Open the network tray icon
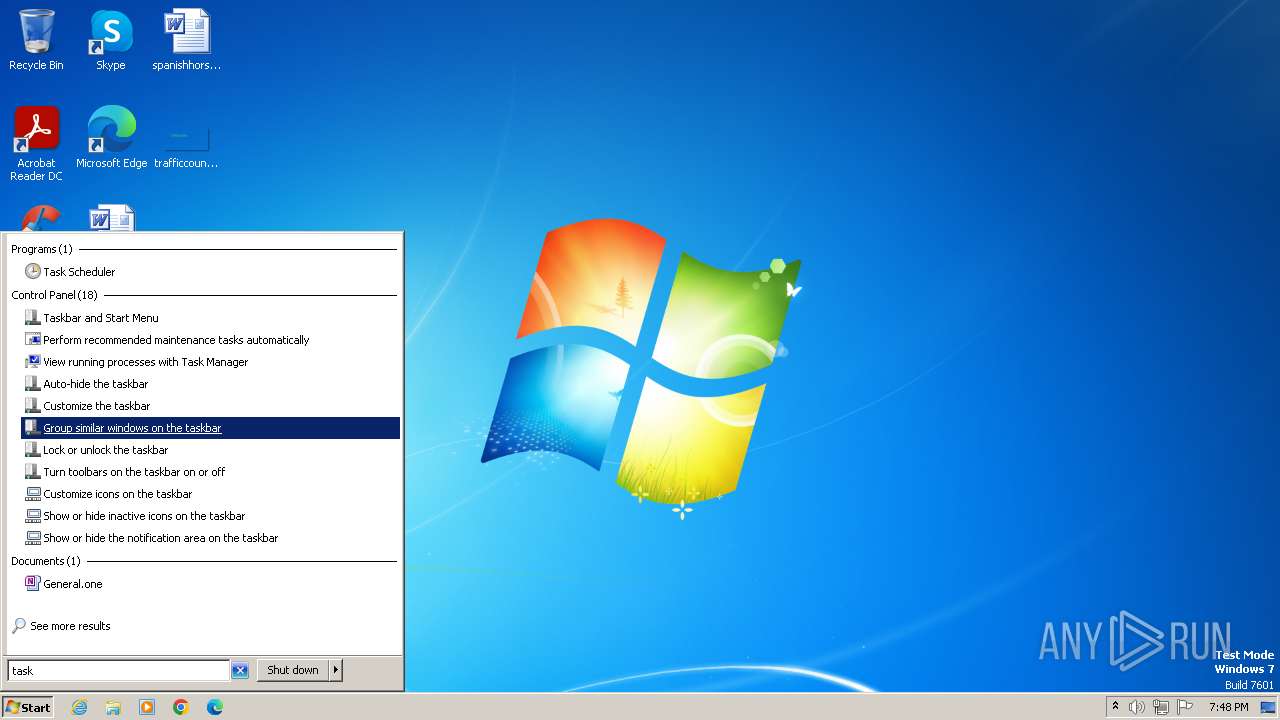Screen dimensions: 1280x720 pyautogui.click(x=1161, y=707)
